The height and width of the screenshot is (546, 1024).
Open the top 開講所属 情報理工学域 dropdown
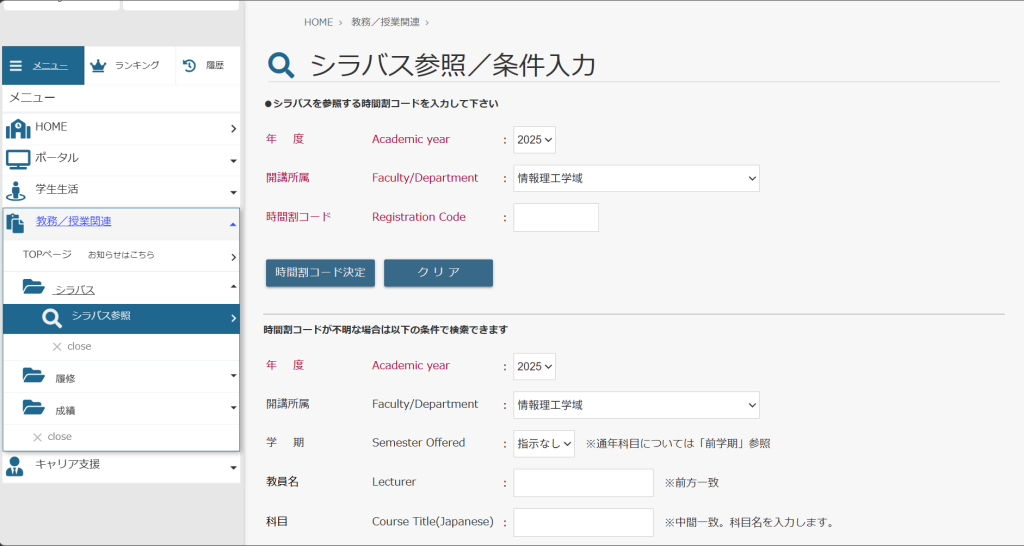coord(636,179)
